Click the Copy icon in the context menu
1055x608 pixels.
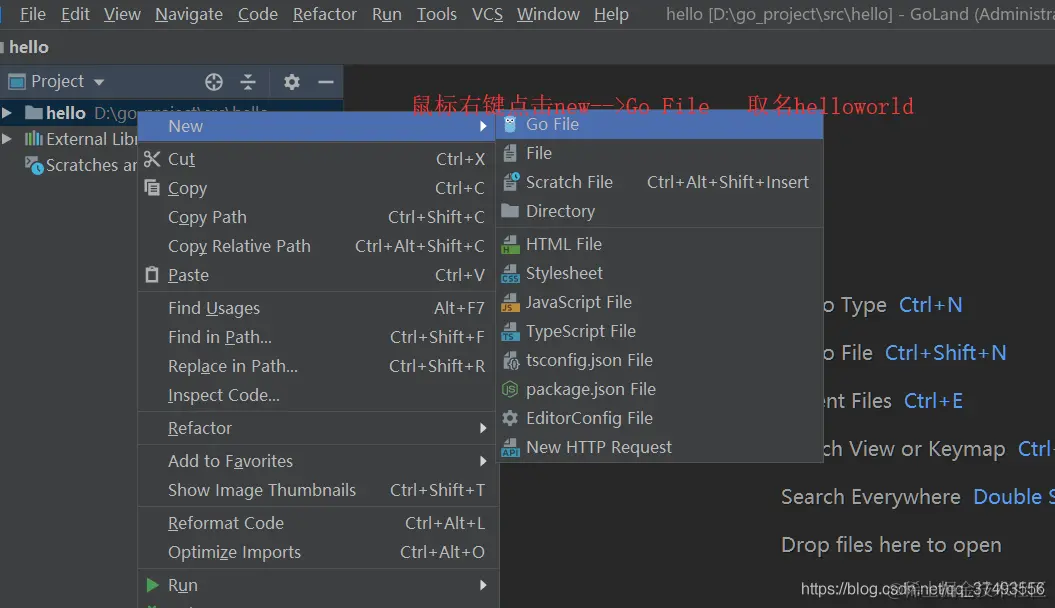click(x=152, y=188)
